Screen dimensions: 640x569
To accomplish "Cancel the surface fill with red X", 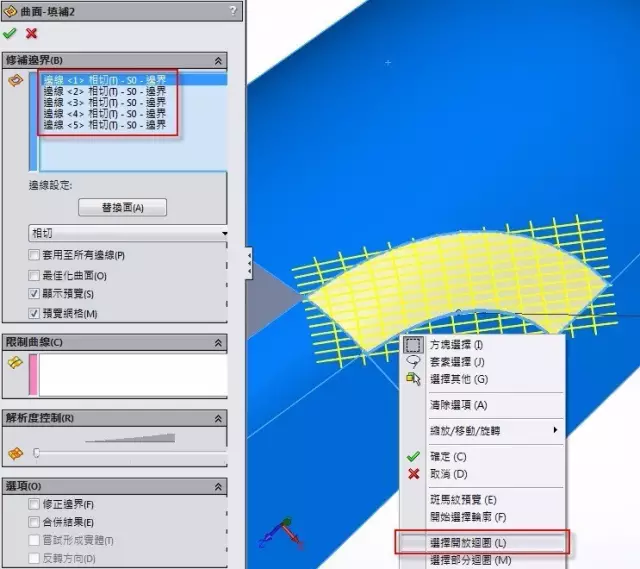I will pyautogui.click(x=31, y=33).
